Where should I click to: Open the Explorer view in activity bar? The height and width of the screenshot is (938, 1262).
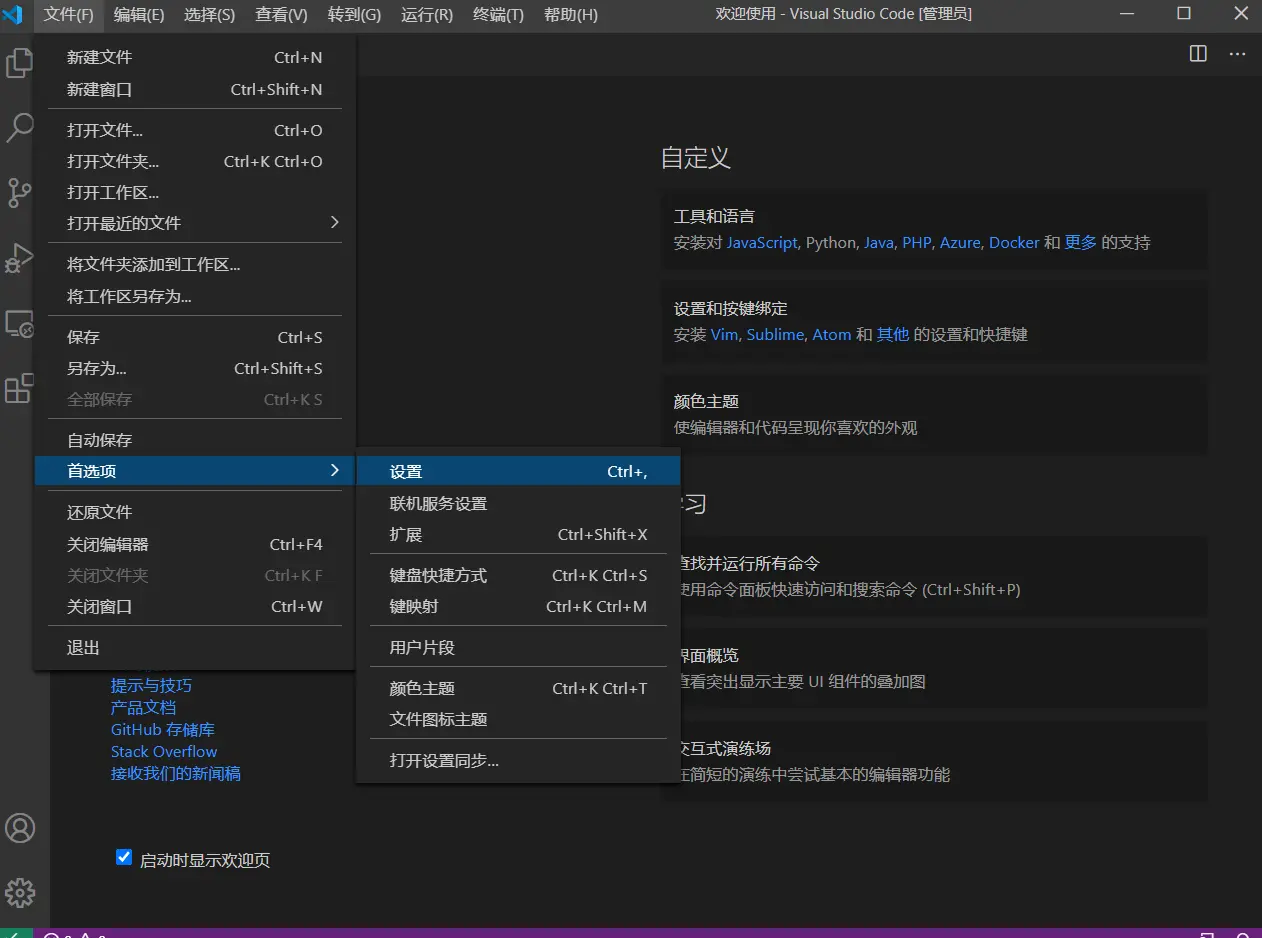[x=19, y=63]
